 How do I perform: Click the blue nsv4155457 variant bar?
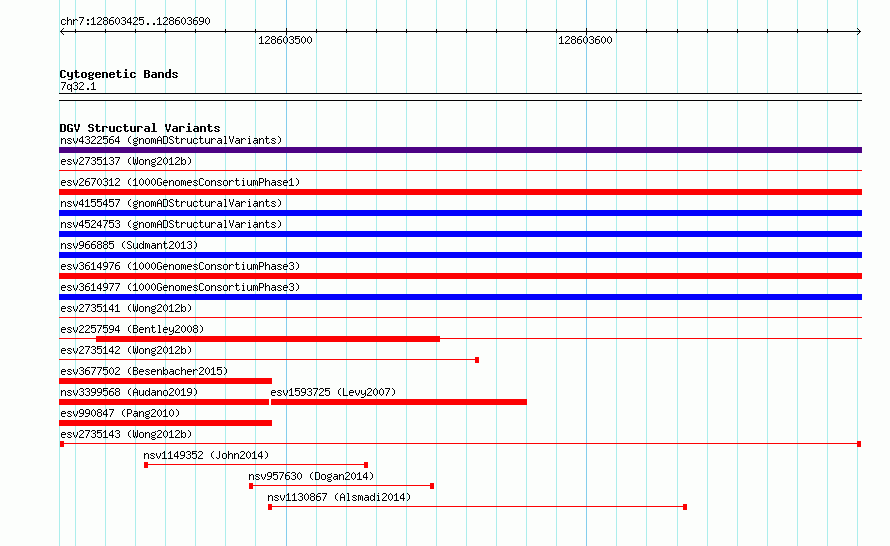[460, 213]
